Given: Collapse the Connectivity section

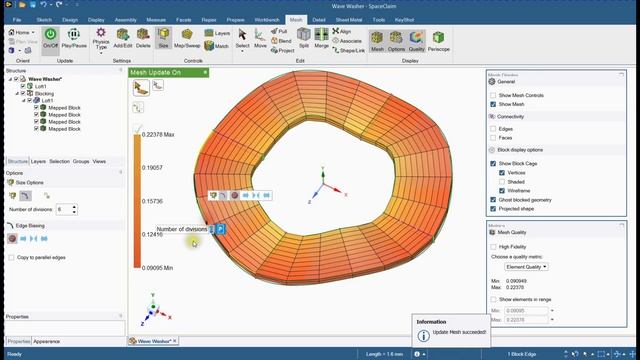Looking at the screenshot, I should tap(492, 116).
